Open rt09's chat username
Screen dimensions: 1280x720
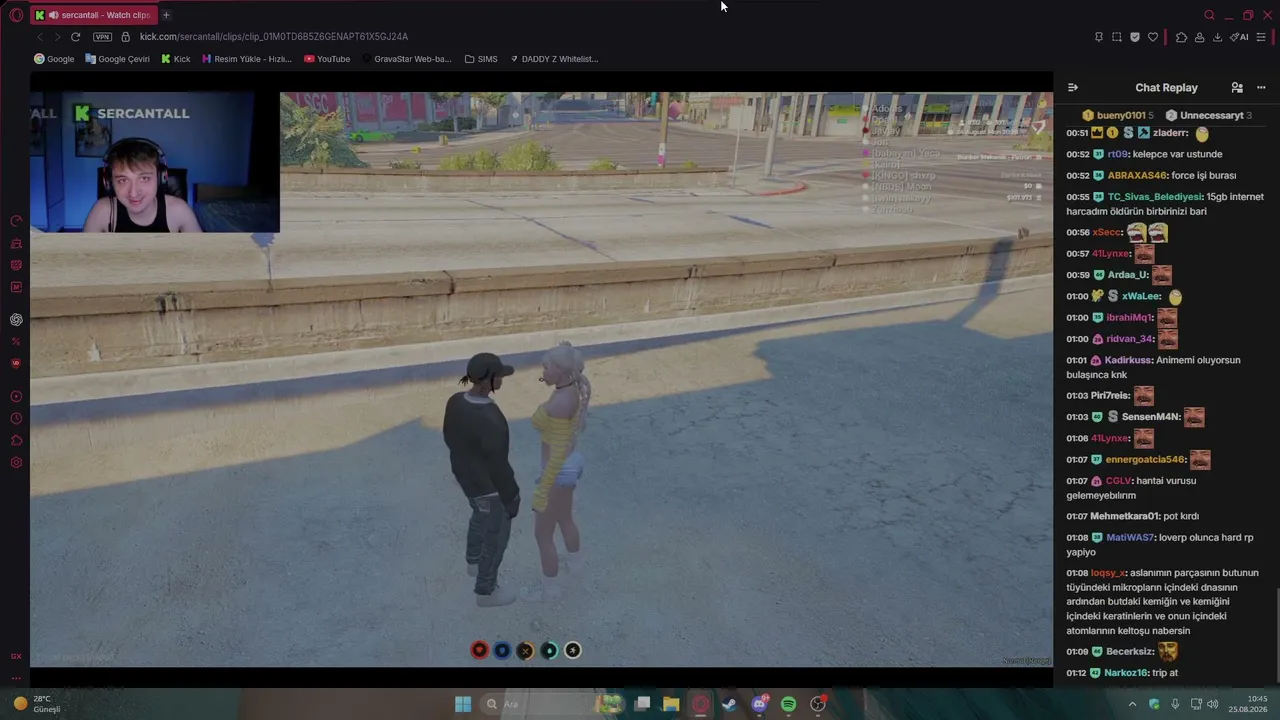tap(1118, 155)
